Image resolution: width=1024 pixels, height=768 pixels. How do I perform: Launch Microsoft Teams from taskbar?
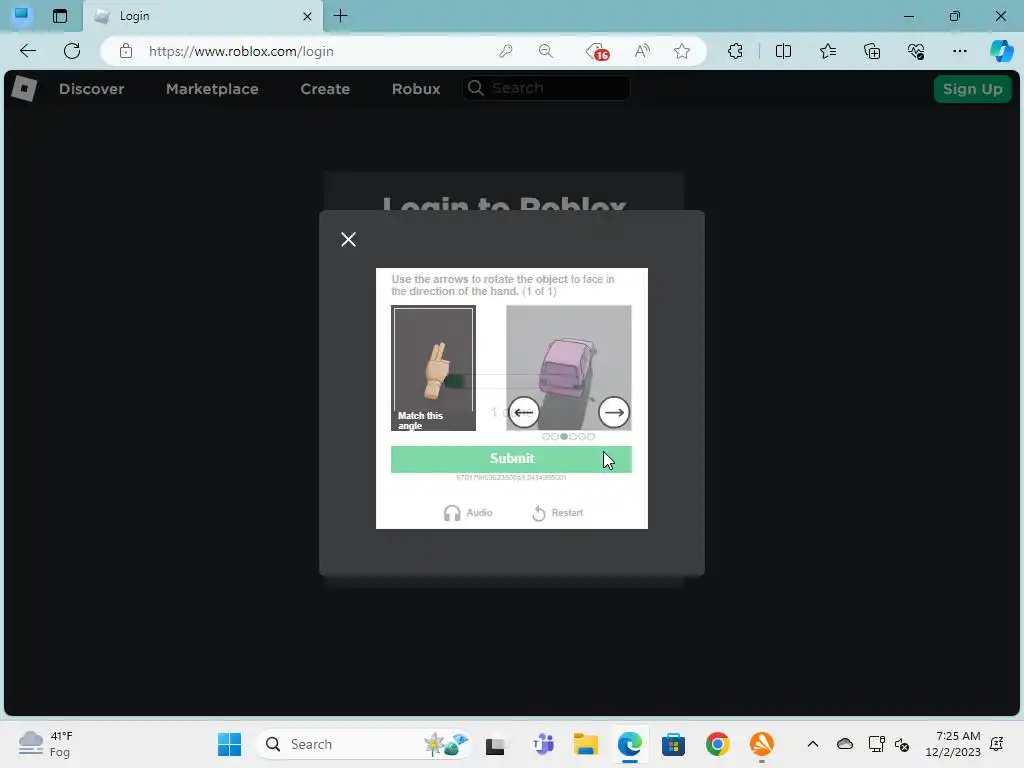543,744
